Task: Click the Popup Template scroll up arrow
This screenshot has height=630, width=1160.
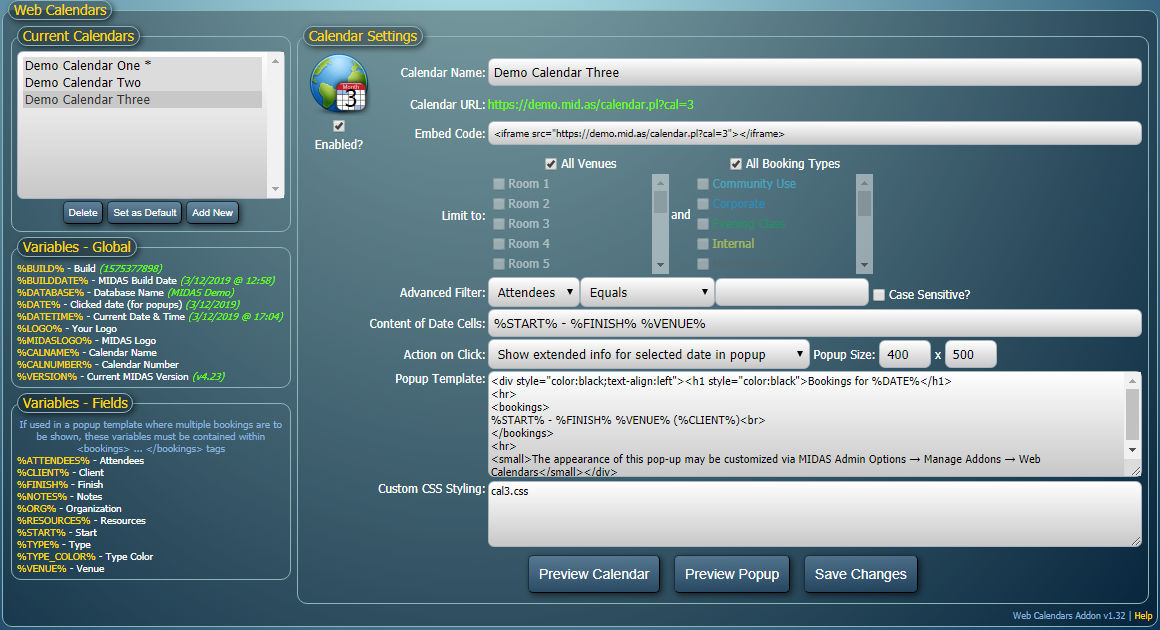Action: click(1132, 381)
